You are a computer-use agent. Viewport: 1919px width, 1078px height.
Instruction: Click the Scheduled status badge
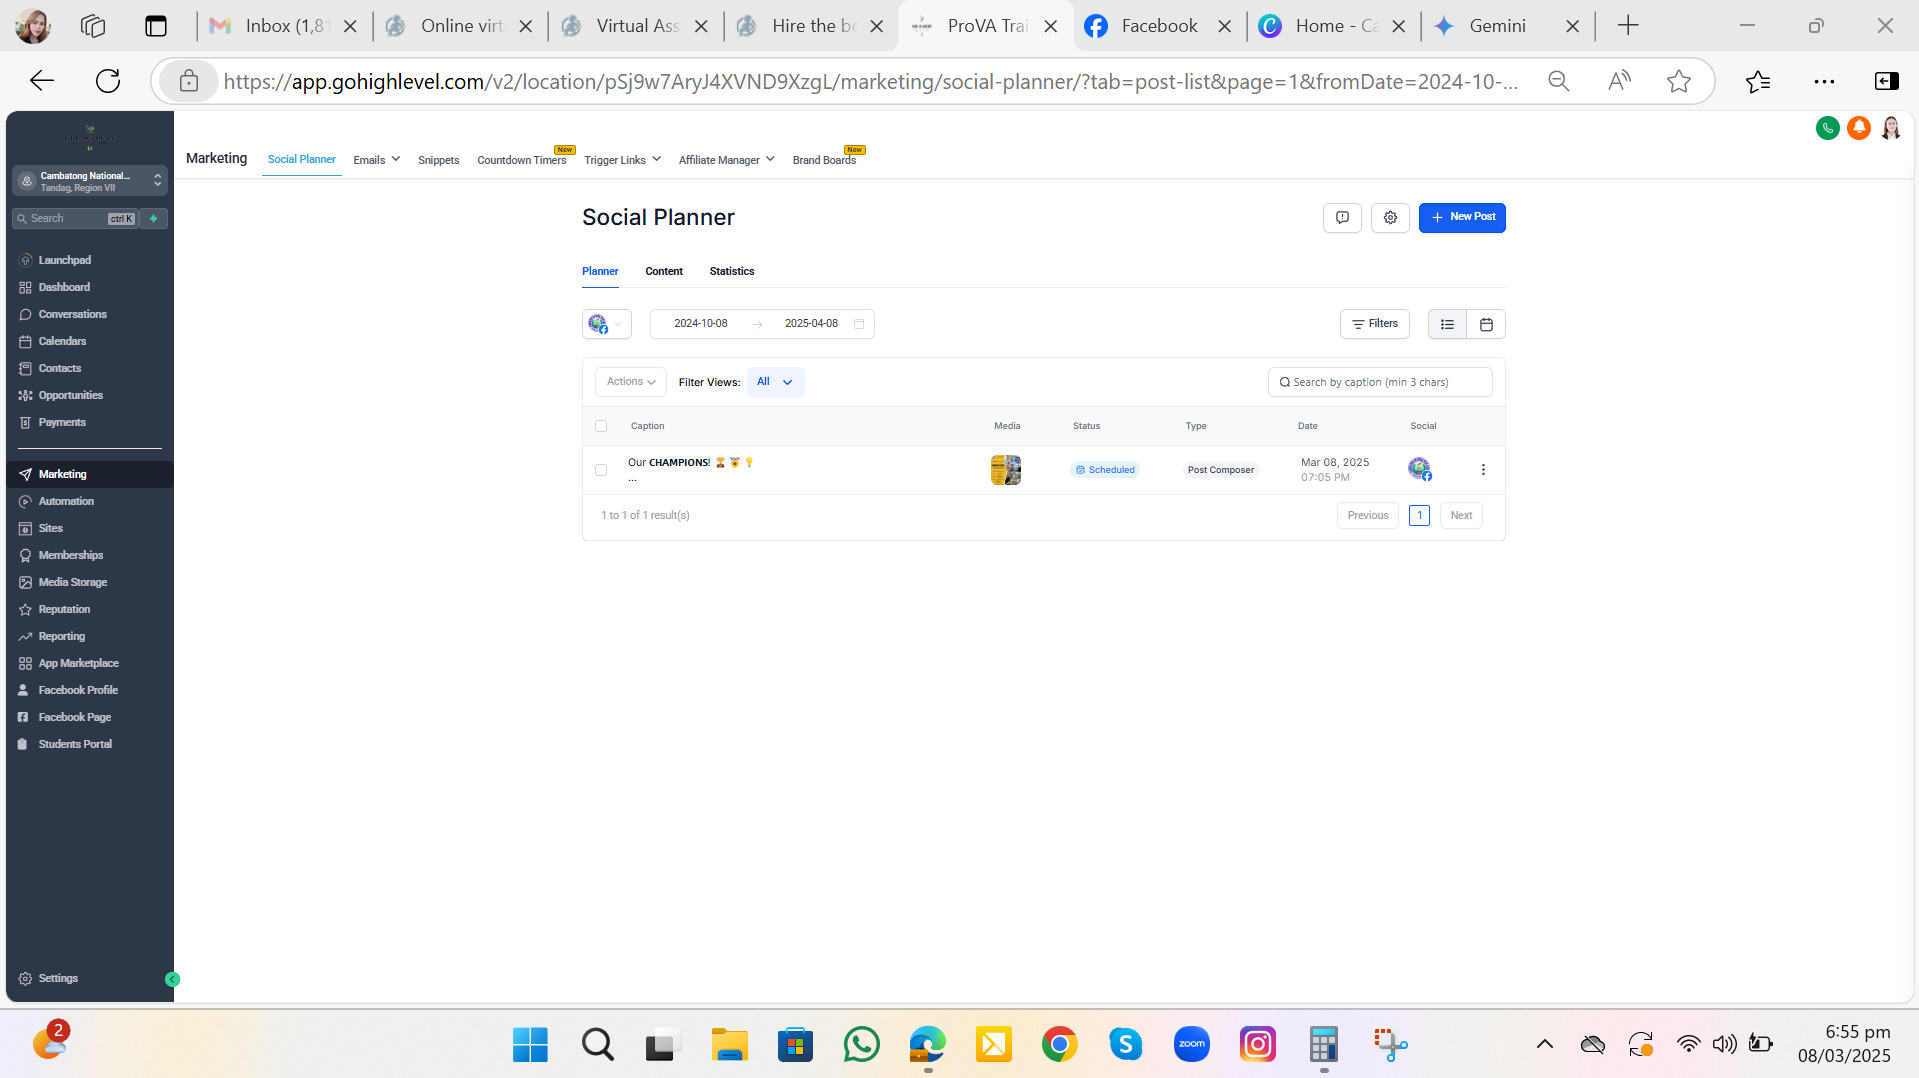(x=1105, y=470)
